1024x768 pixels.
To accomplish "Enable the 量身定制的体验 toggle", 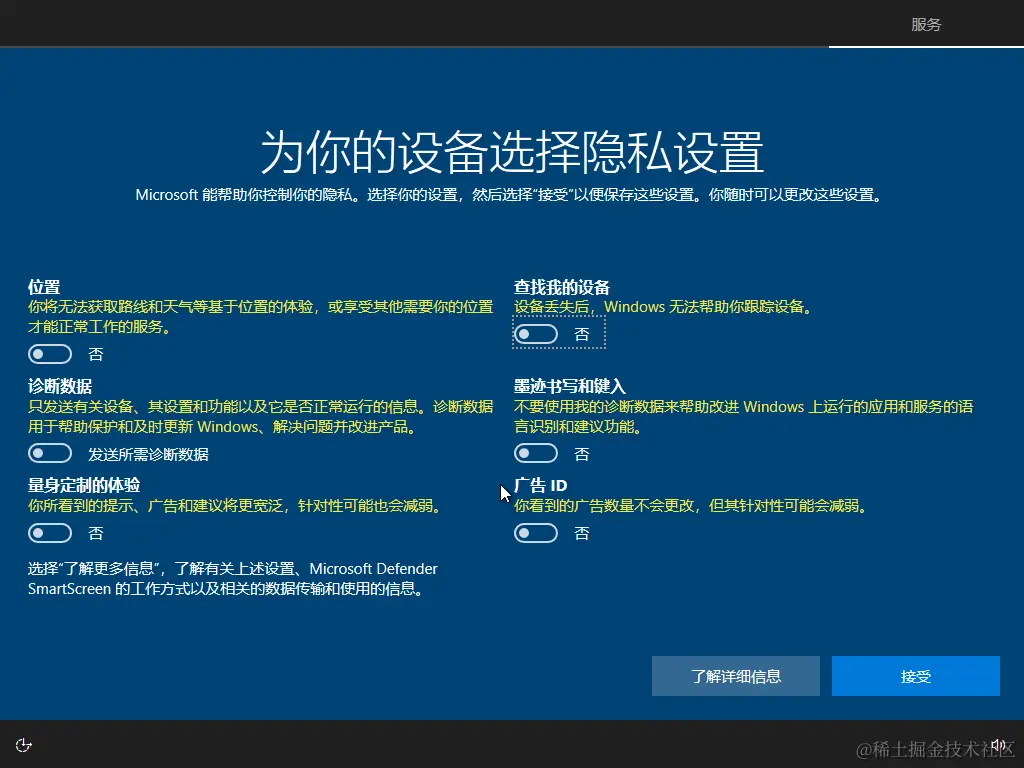I will (50, 533).
